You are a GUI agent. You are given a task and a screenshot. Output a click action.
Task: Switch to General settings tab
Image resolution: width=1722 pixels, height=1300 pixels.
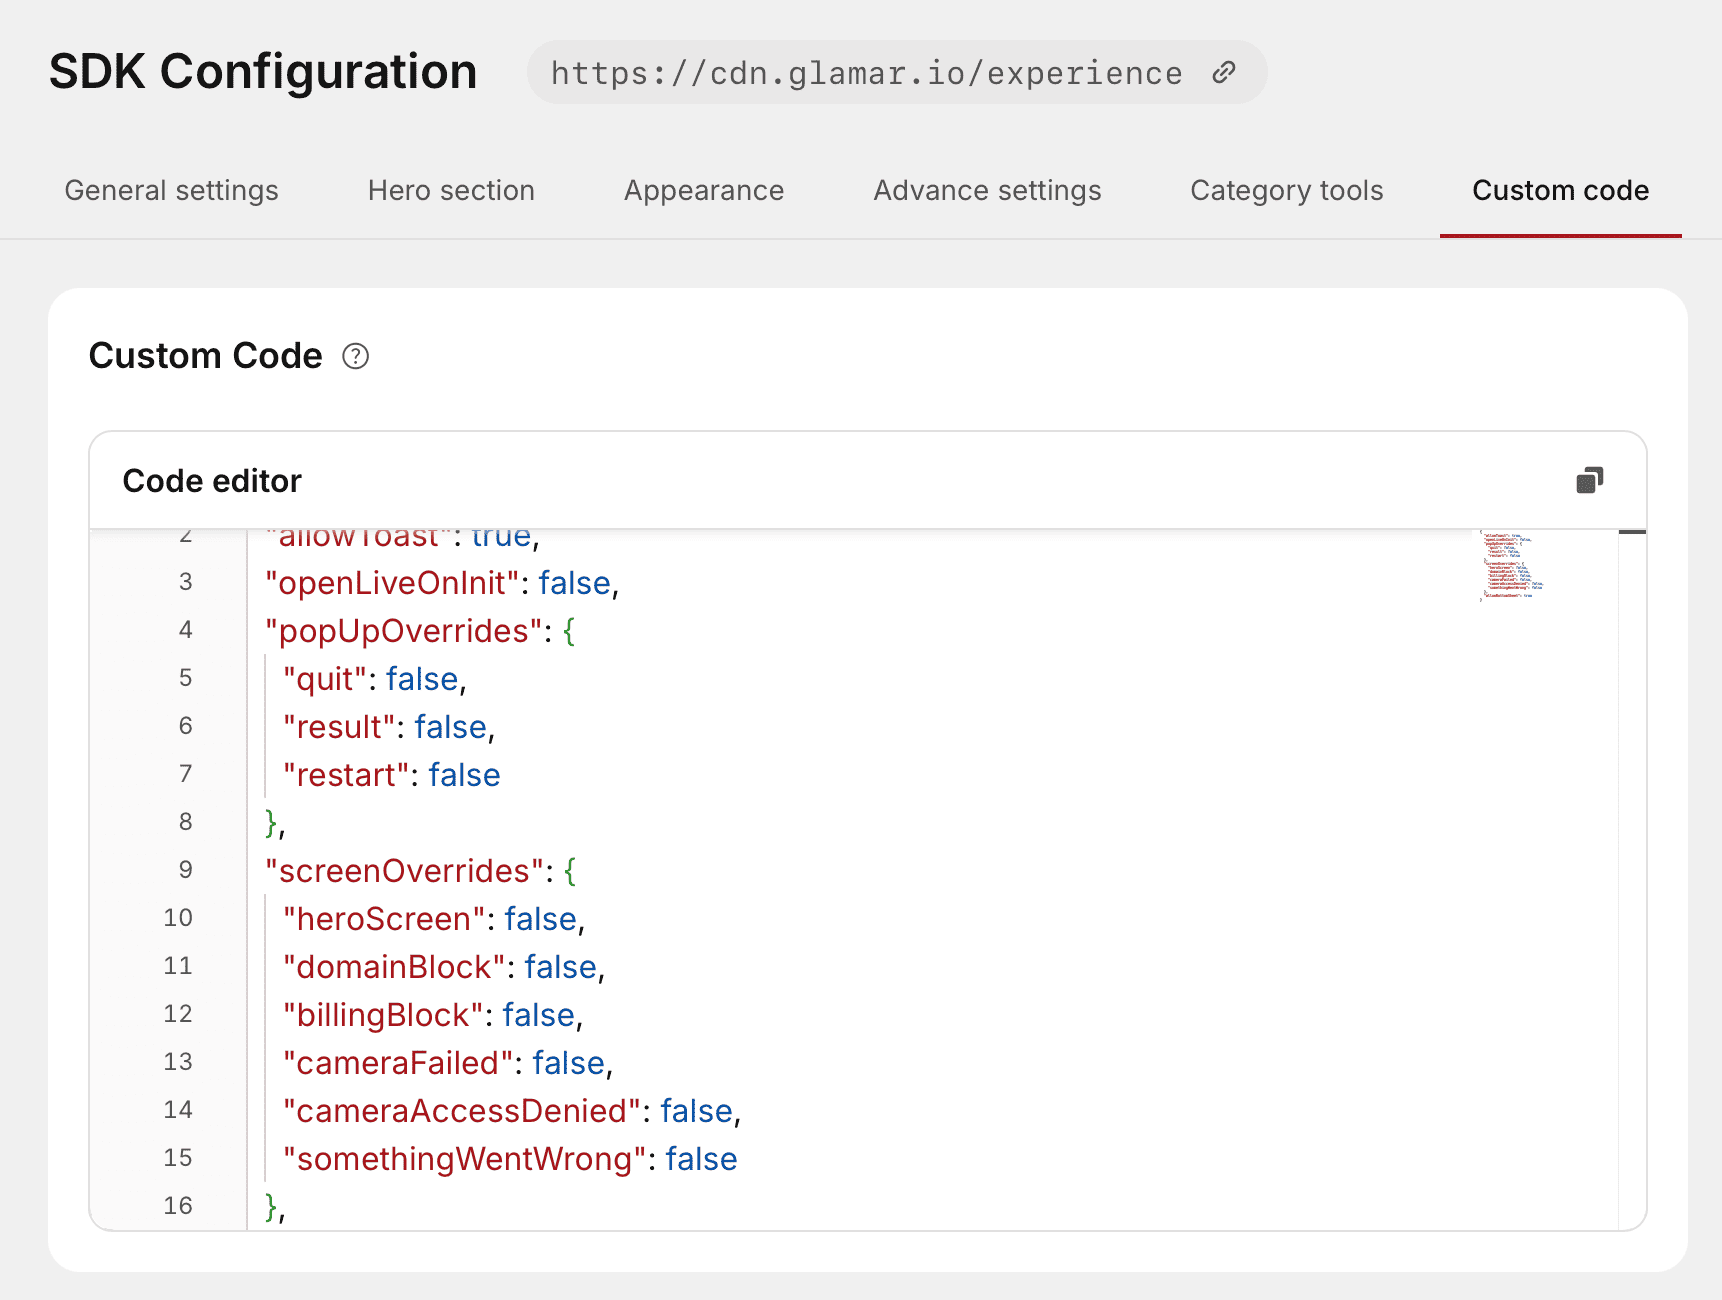pyautogui.click(x=171, y=190)
